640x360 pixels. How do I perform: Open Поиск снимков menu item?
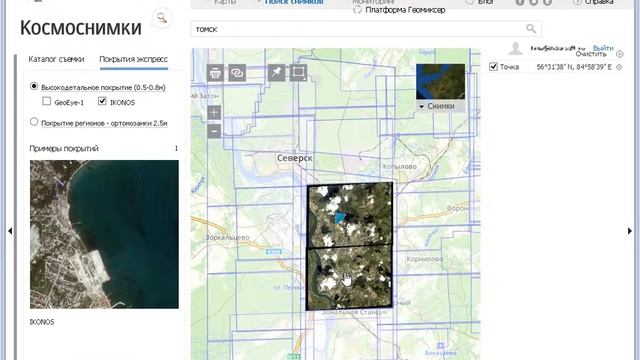(294, 2)
